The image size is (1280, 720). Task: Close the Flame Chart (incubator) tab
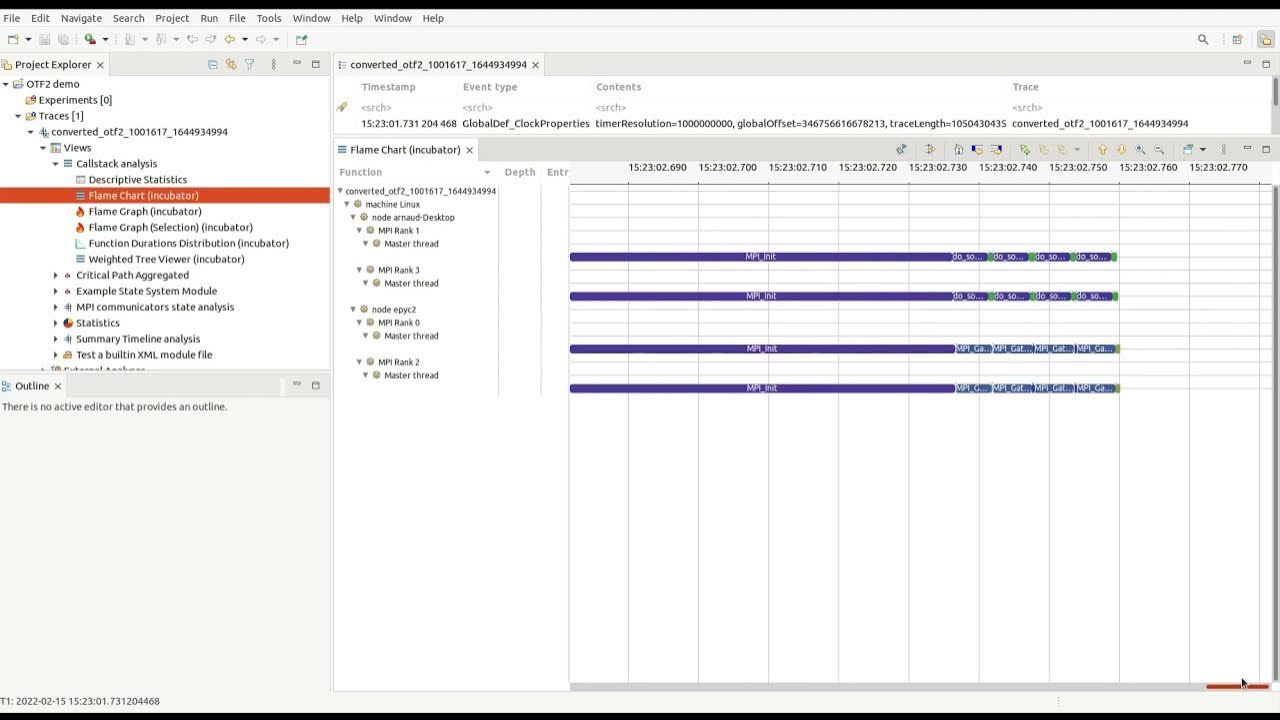(x=469, y=150)
